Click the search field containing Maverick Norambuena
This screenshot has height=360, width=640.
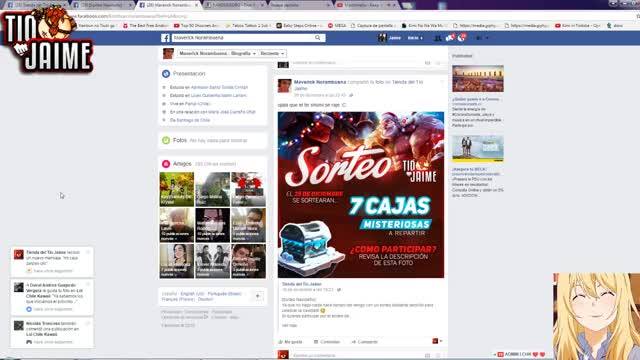pos(244,38)
